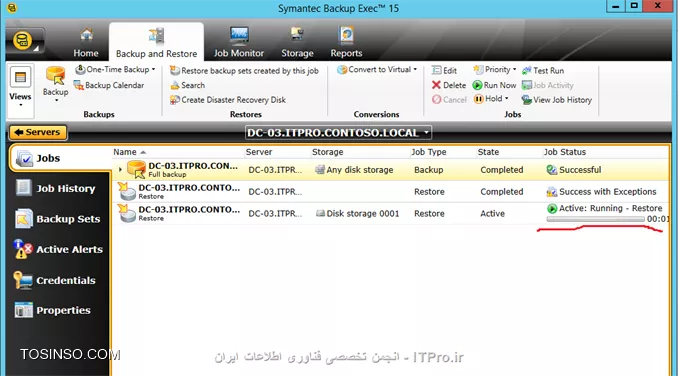Close the Backup Exec window
The width and height of the screenshot is (678, 376).
click(658, 6)
